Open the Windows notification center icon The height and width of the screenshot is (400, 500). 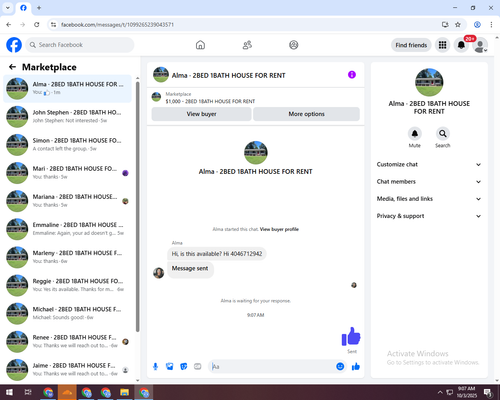(x=488, y=393)
